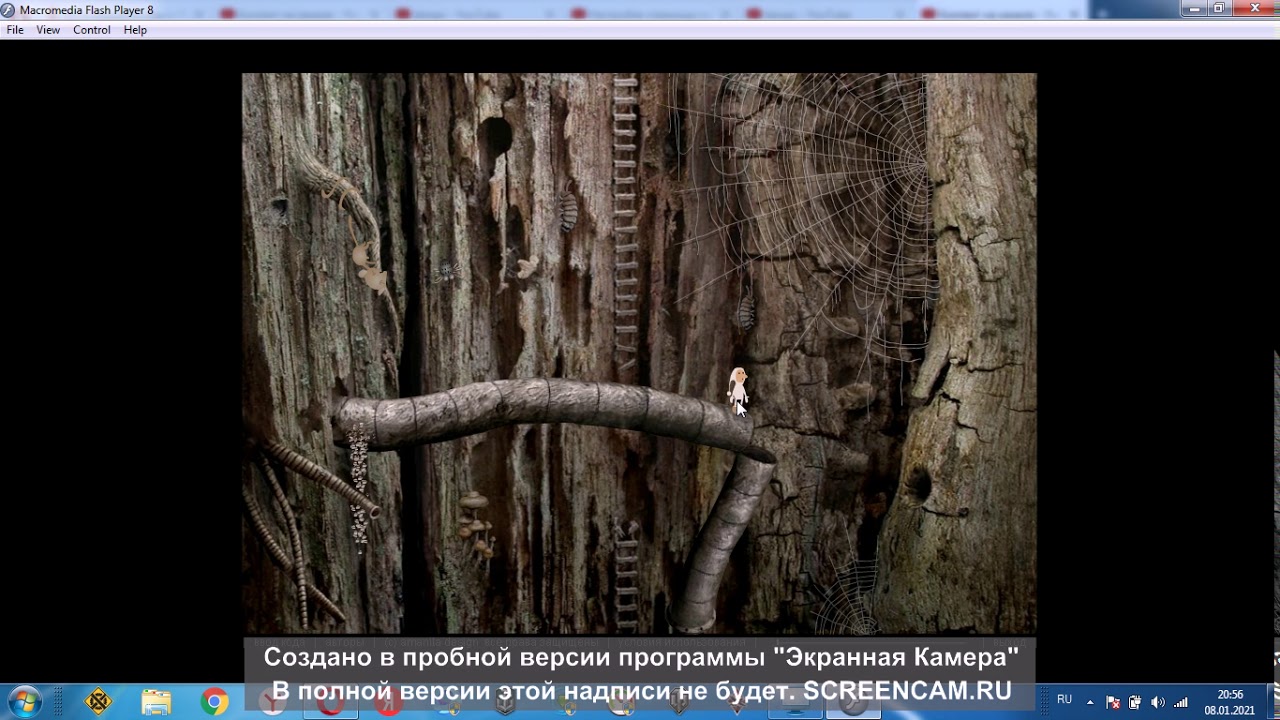This screenshot has width=1280, height=720.
Task: Click the Action Center flag tray icon
Action: pyautogui.click(x=1113, y=702)
